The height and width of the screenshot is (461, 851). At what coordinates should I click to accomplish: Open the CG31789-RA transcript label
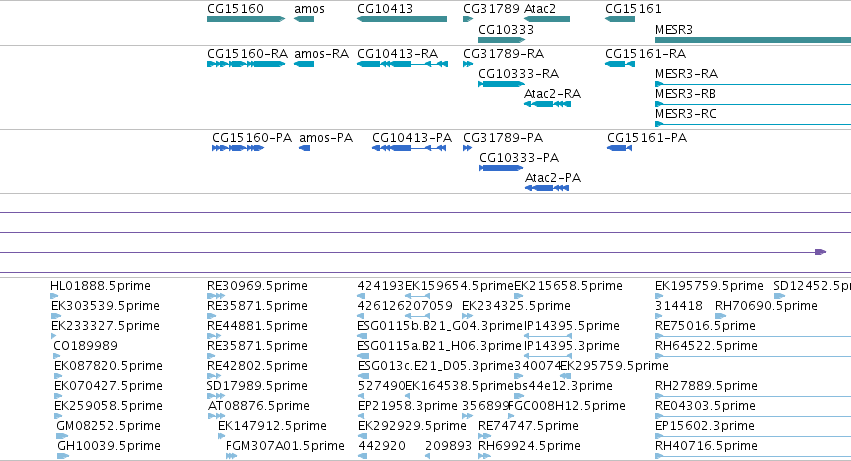coord(503,54)
